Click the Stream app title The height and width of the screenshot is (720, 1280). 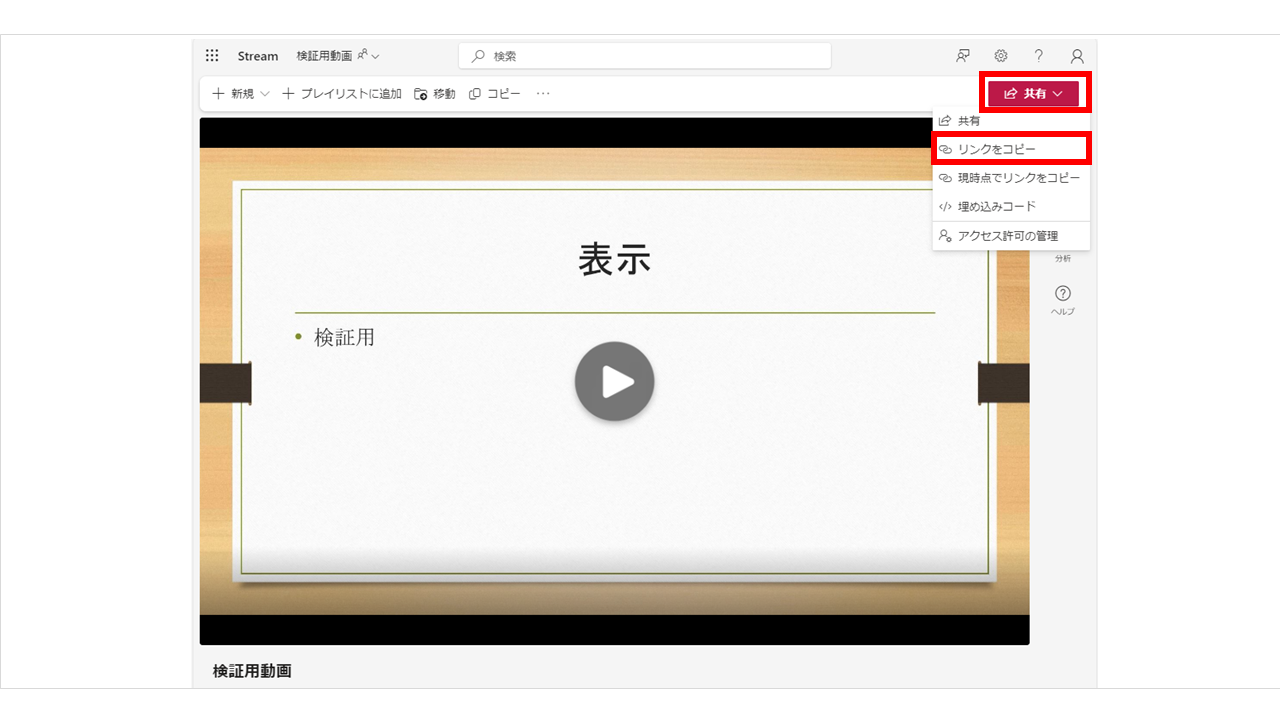coord(258,56)
